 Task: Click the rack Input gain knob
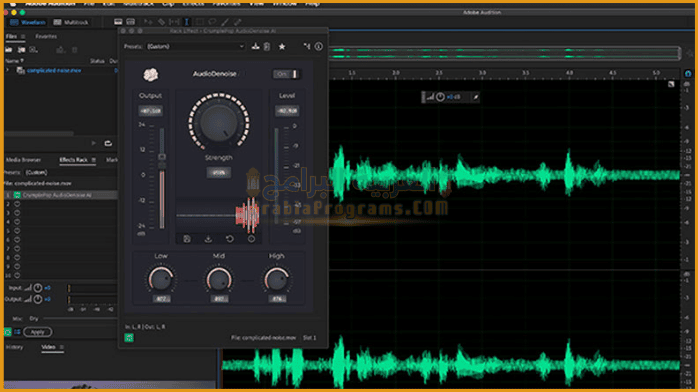coord(38,288)
